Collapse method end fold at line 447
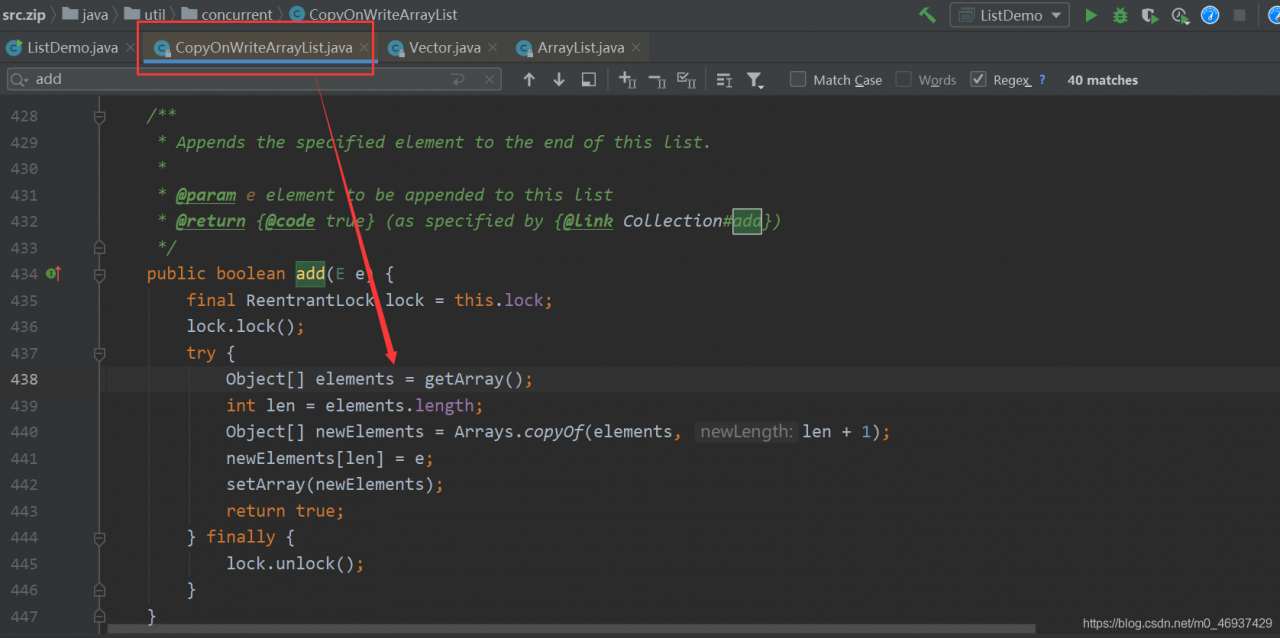The image size is (1280, 638). [99, 616]
